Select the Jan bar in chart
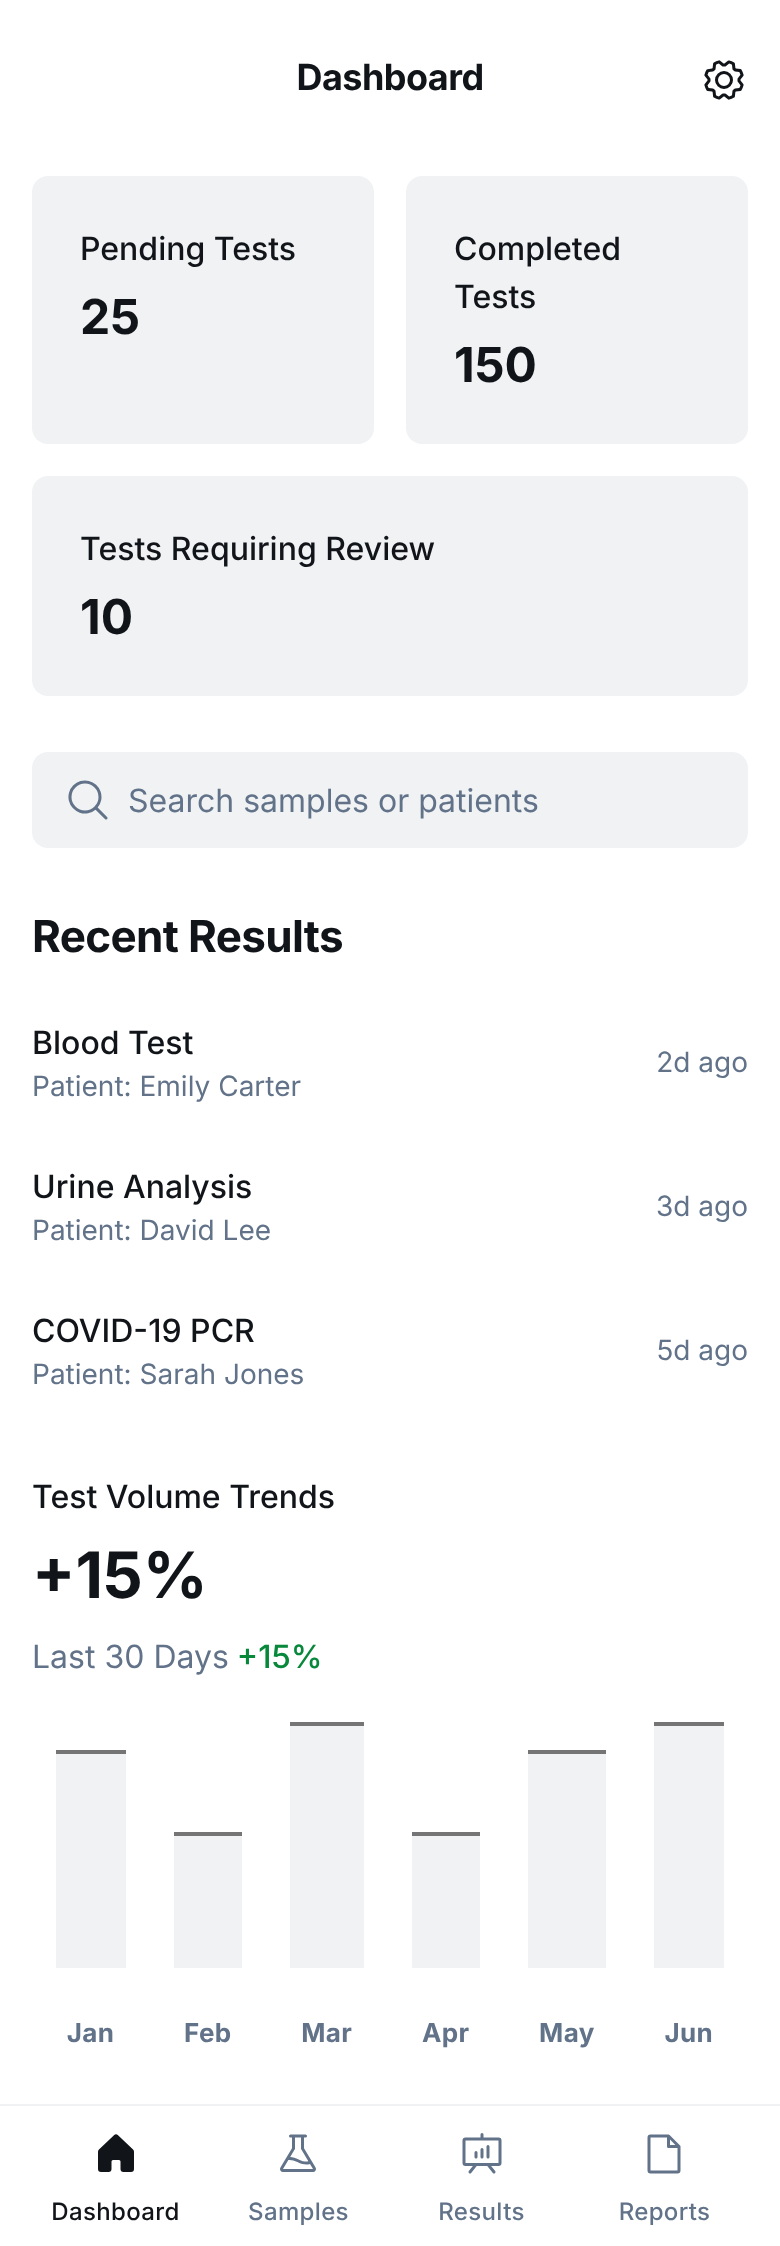 pos(91,1859)
